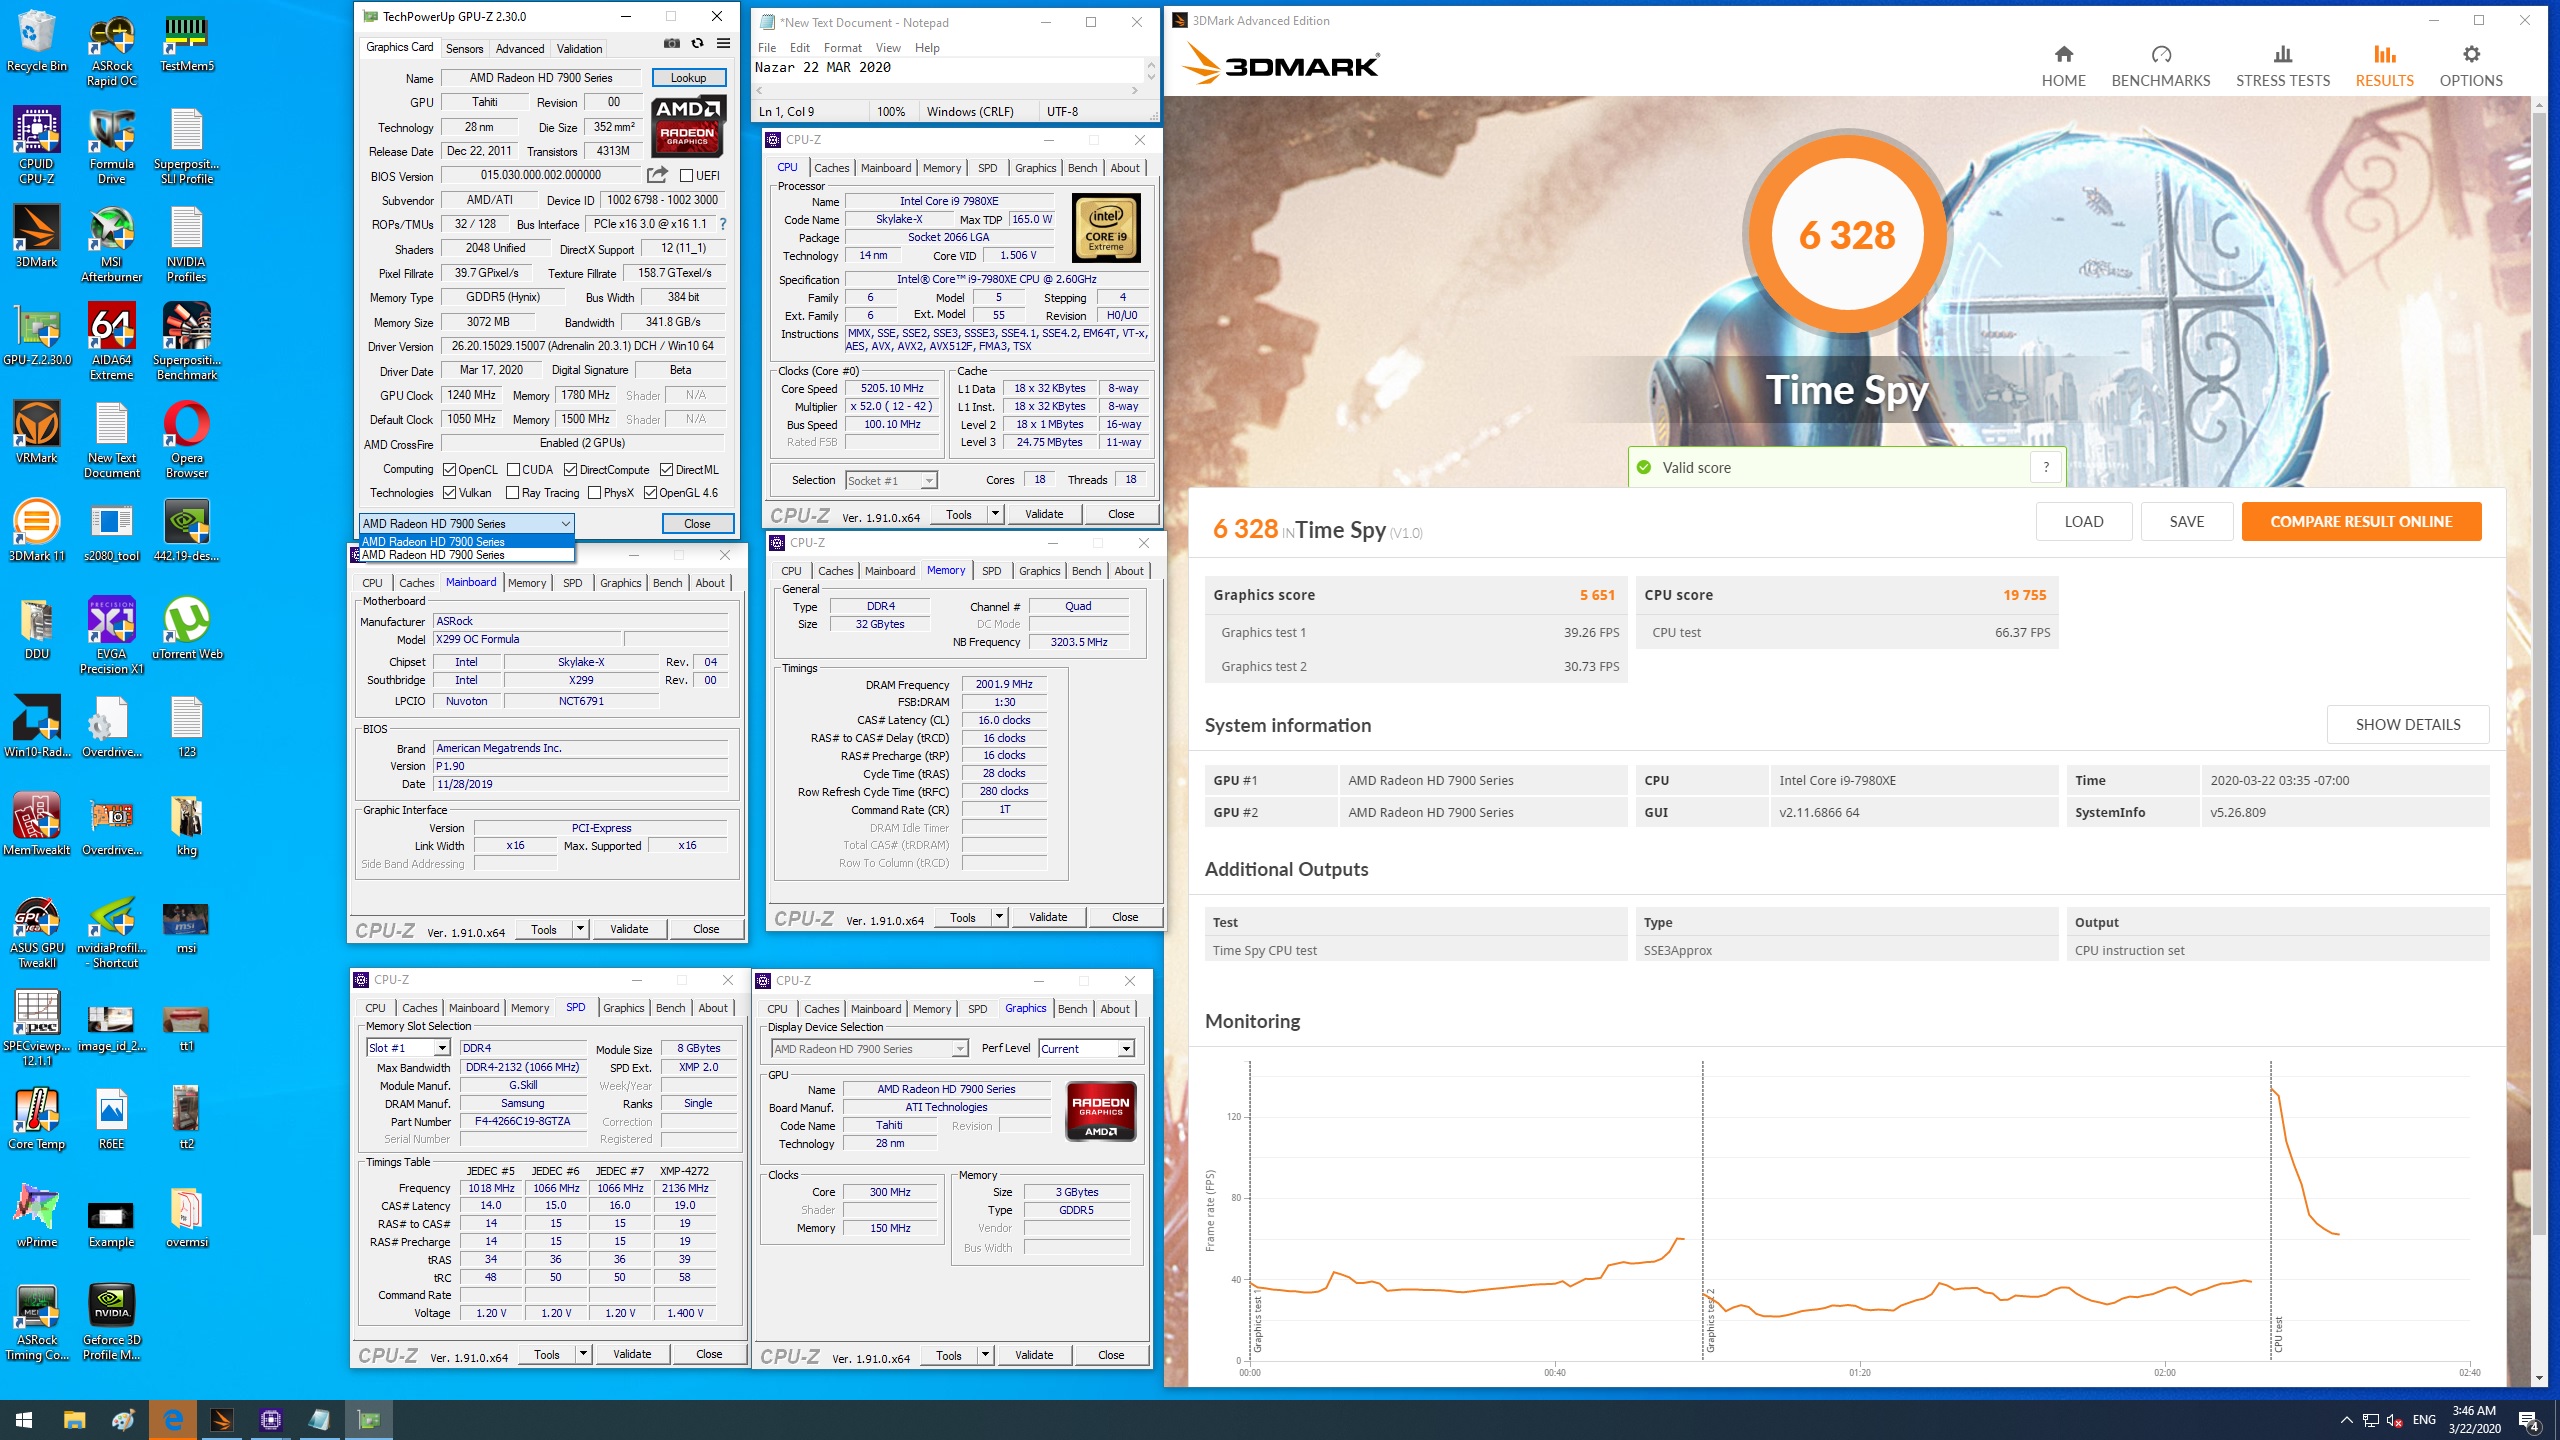Open the wPrime desktop icon

[x=37, y=1217]
